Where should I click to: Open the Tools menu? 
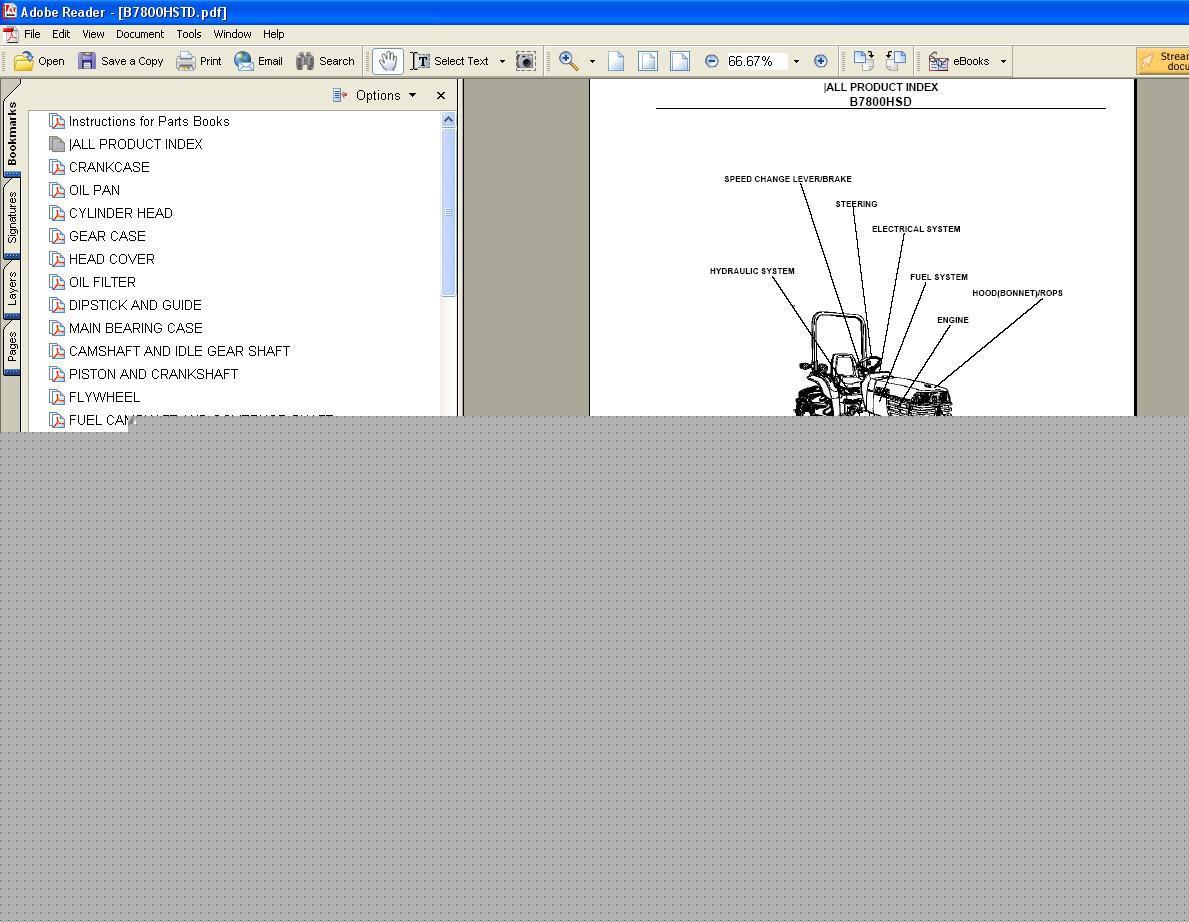pos(189,34)
